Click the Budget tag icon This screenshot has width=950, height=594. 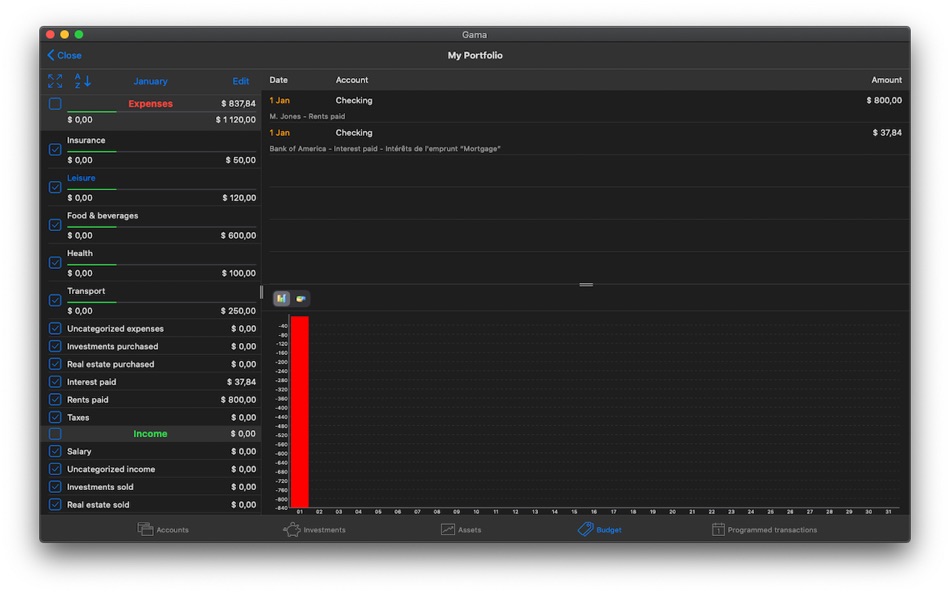pyautogui.click(x=585, y=529)
